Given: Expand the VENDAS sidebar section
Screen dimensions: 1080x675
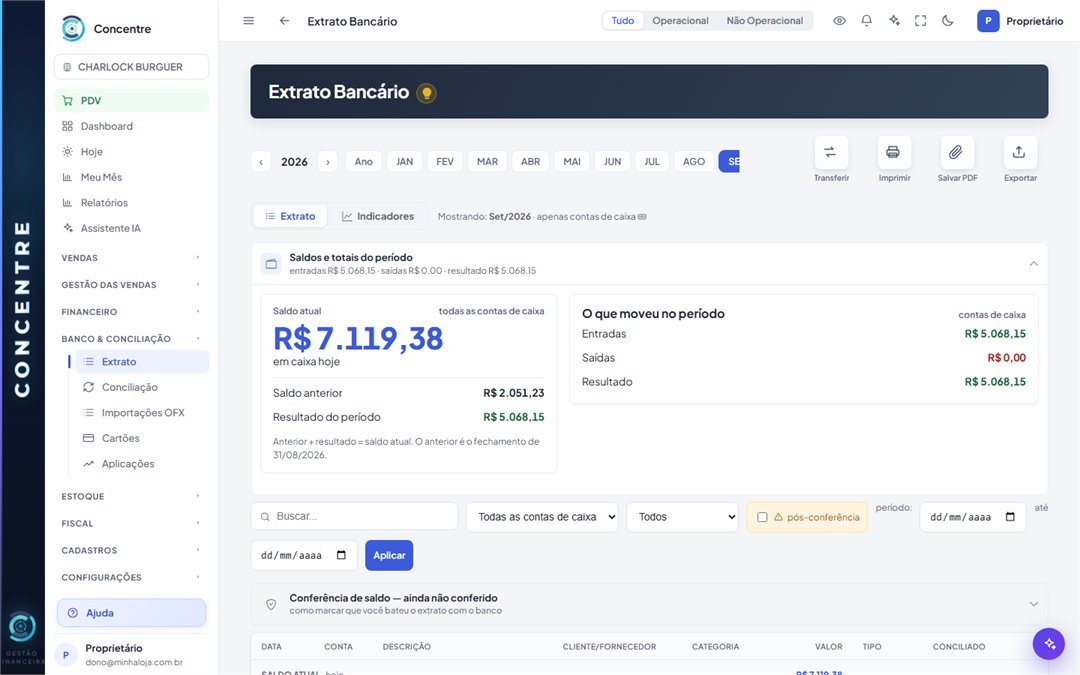Looking at the screenshot, I should pyautogui.click(x=132, y=258).
